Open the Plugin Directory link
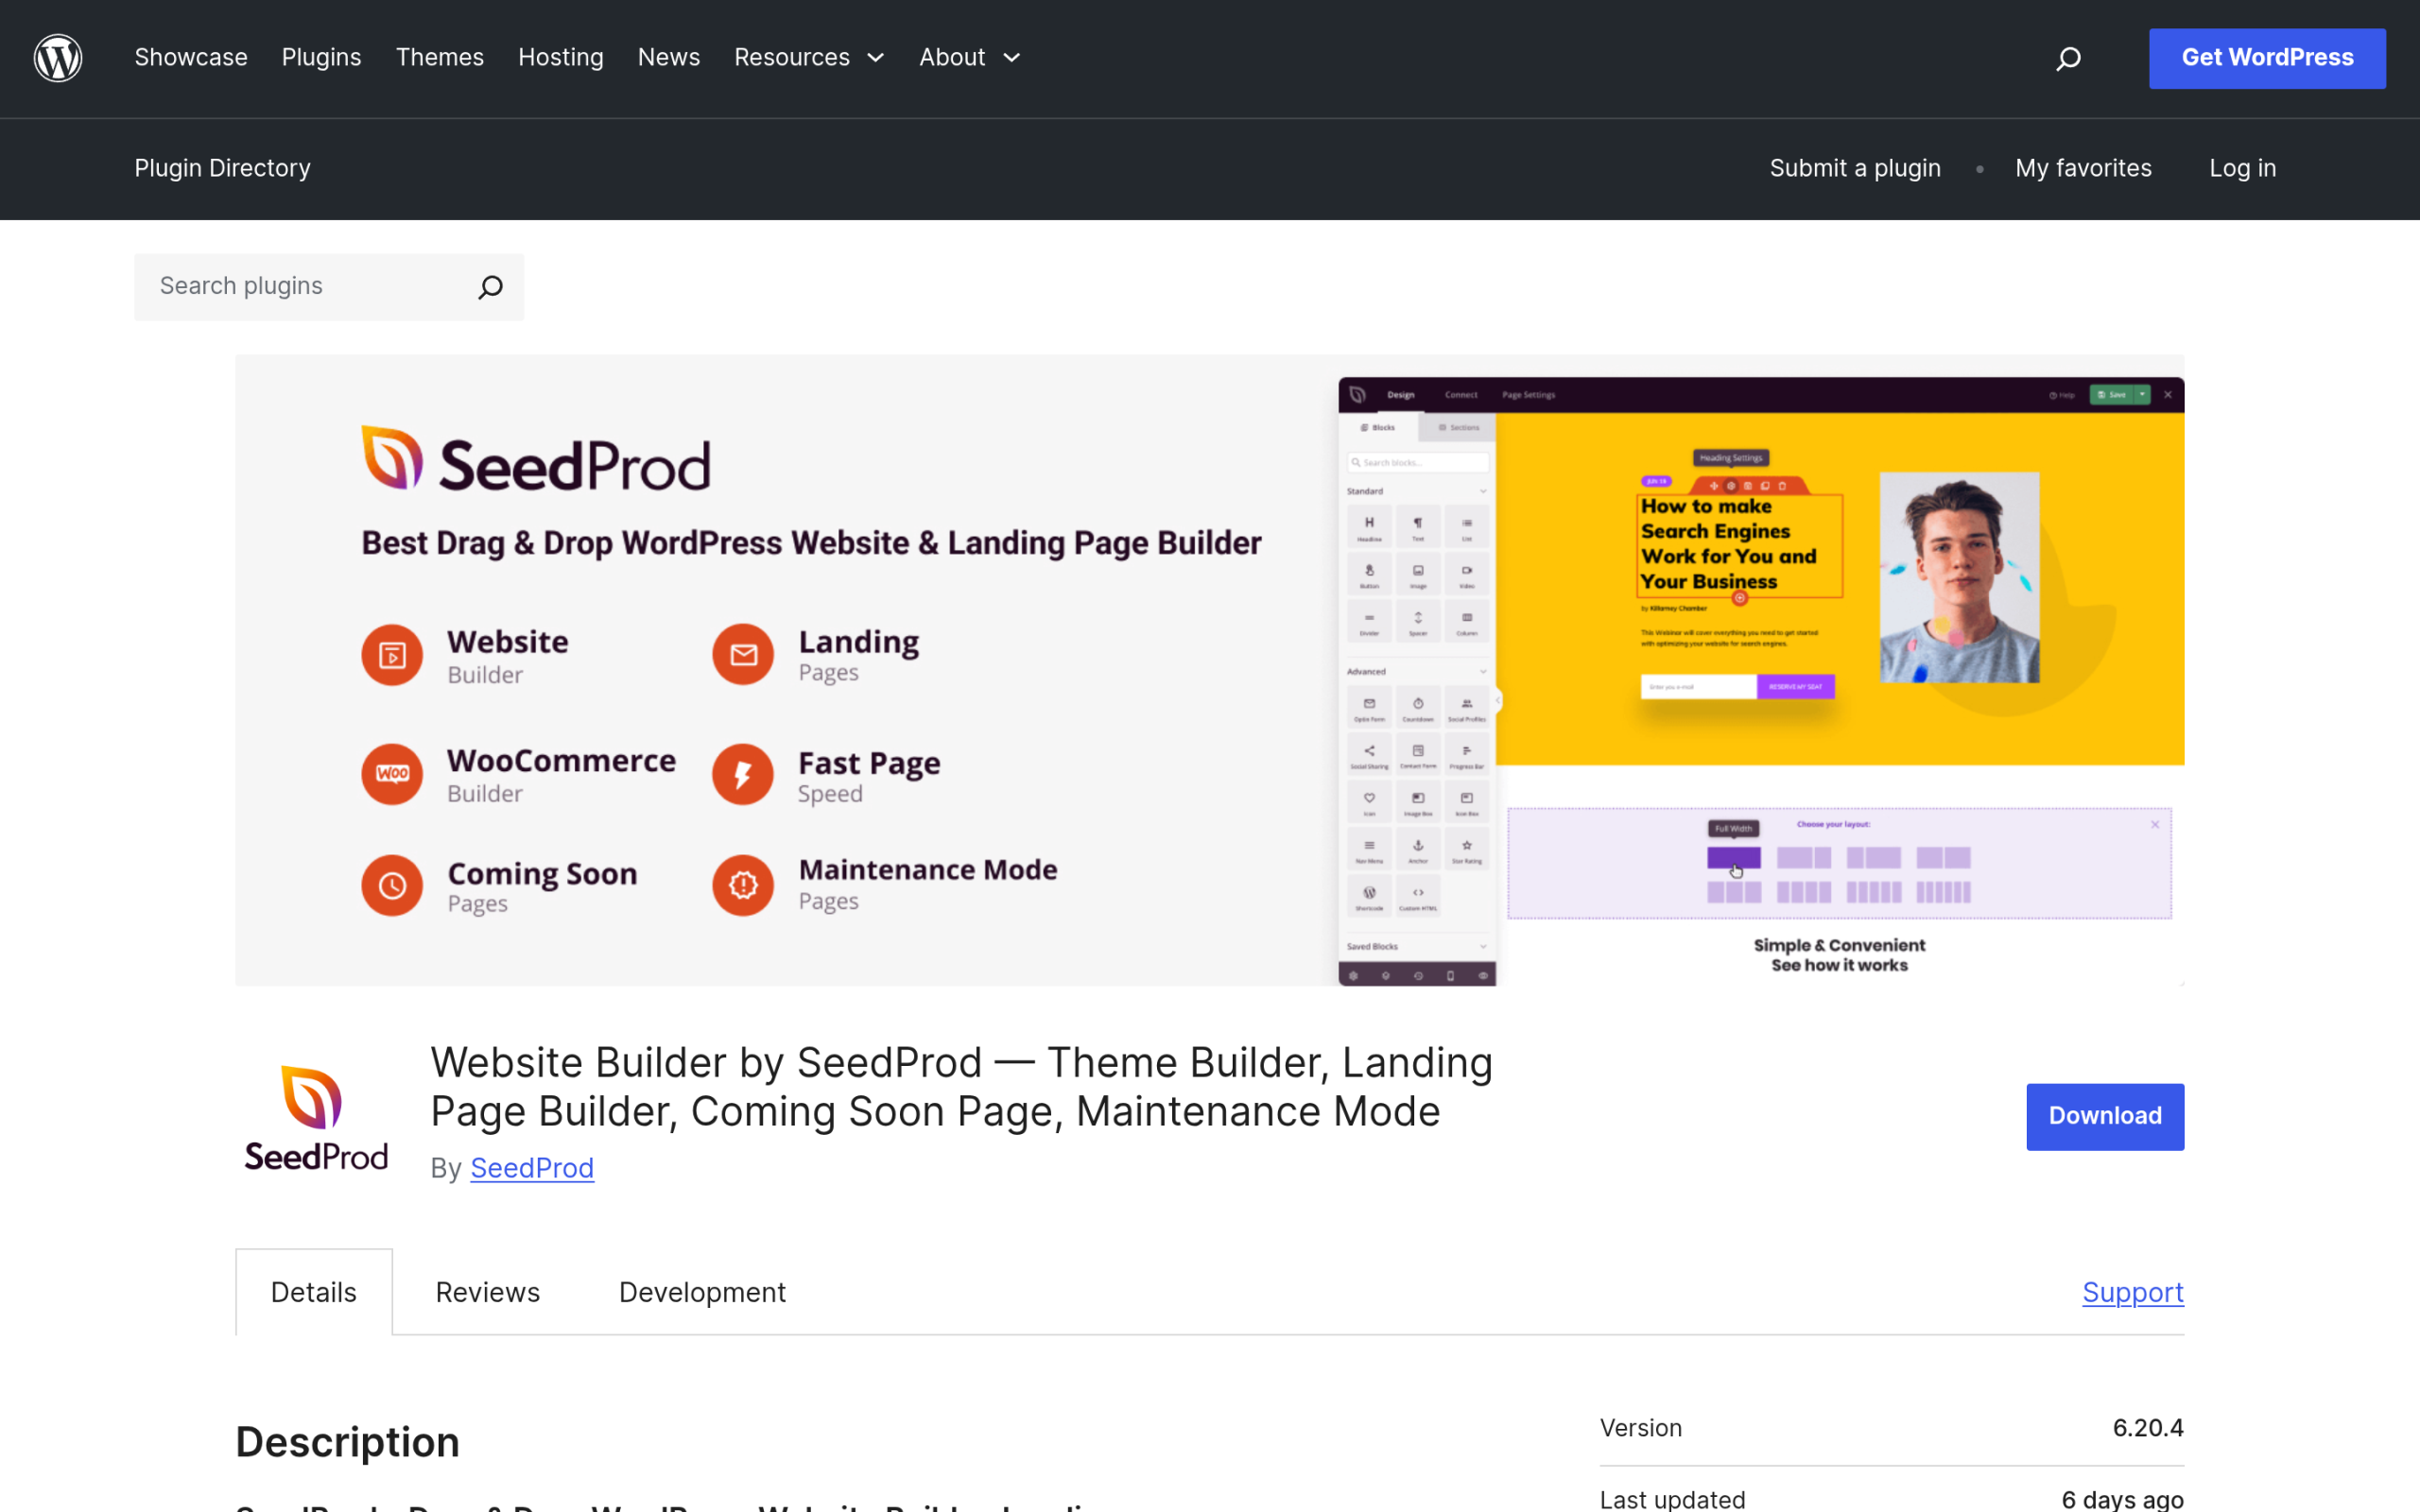The height and width of the screenshot is (1512, 2420). [222, 168]
